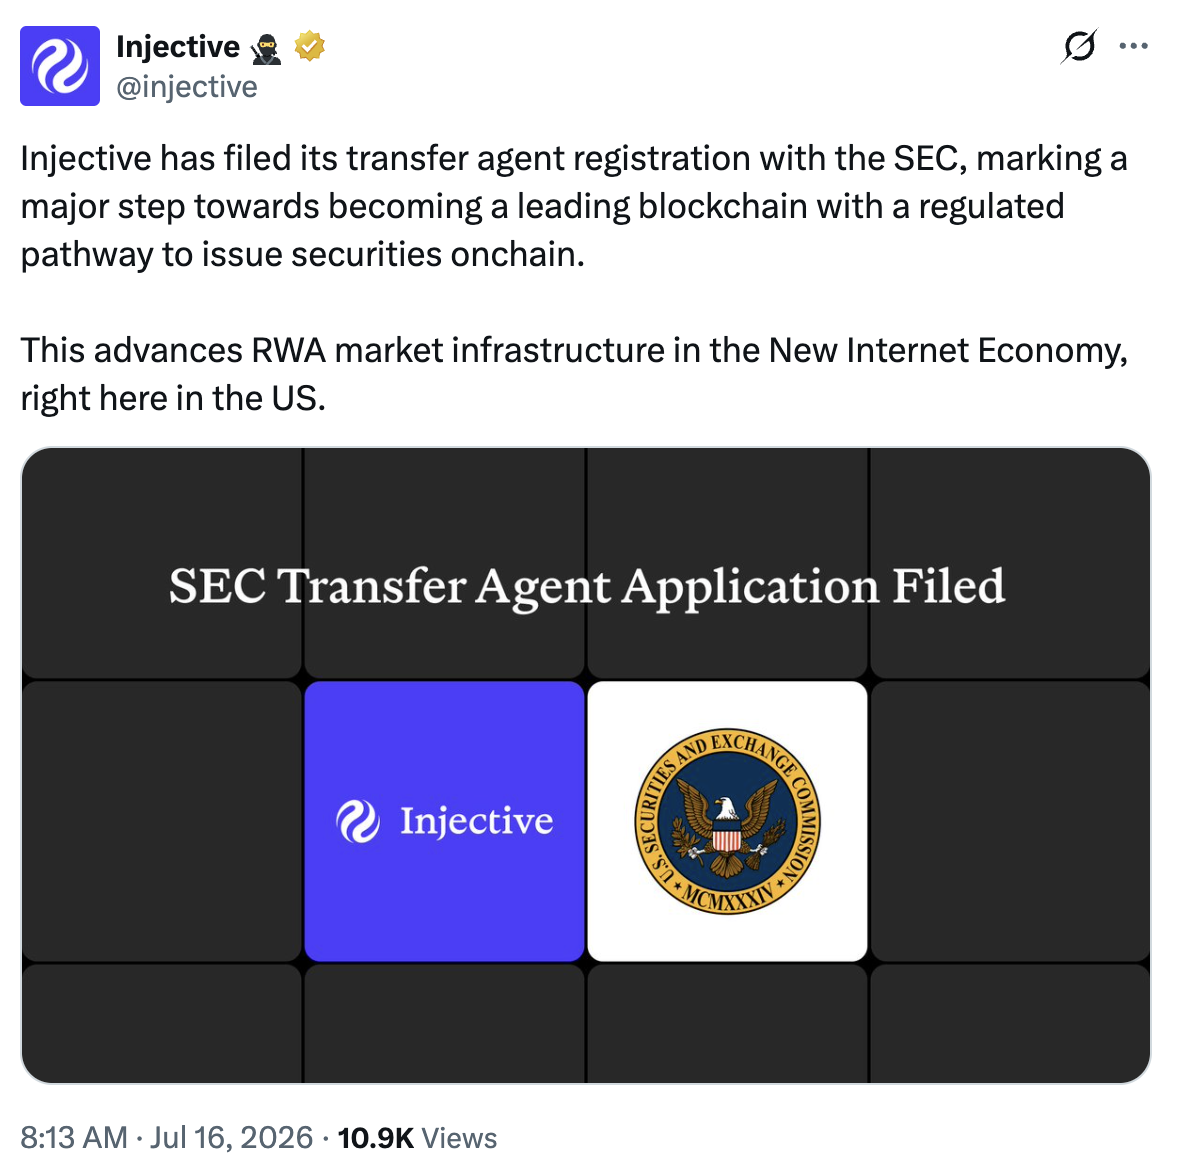Open Grok explain icon on the post
Screen dimensions: 1179x1169
(x=1079, y=47)
